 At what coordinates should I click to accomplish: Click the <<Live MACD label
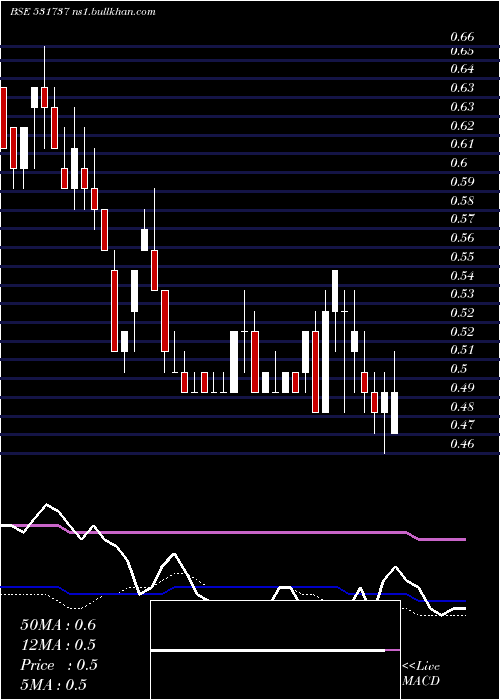coord(421,673)
